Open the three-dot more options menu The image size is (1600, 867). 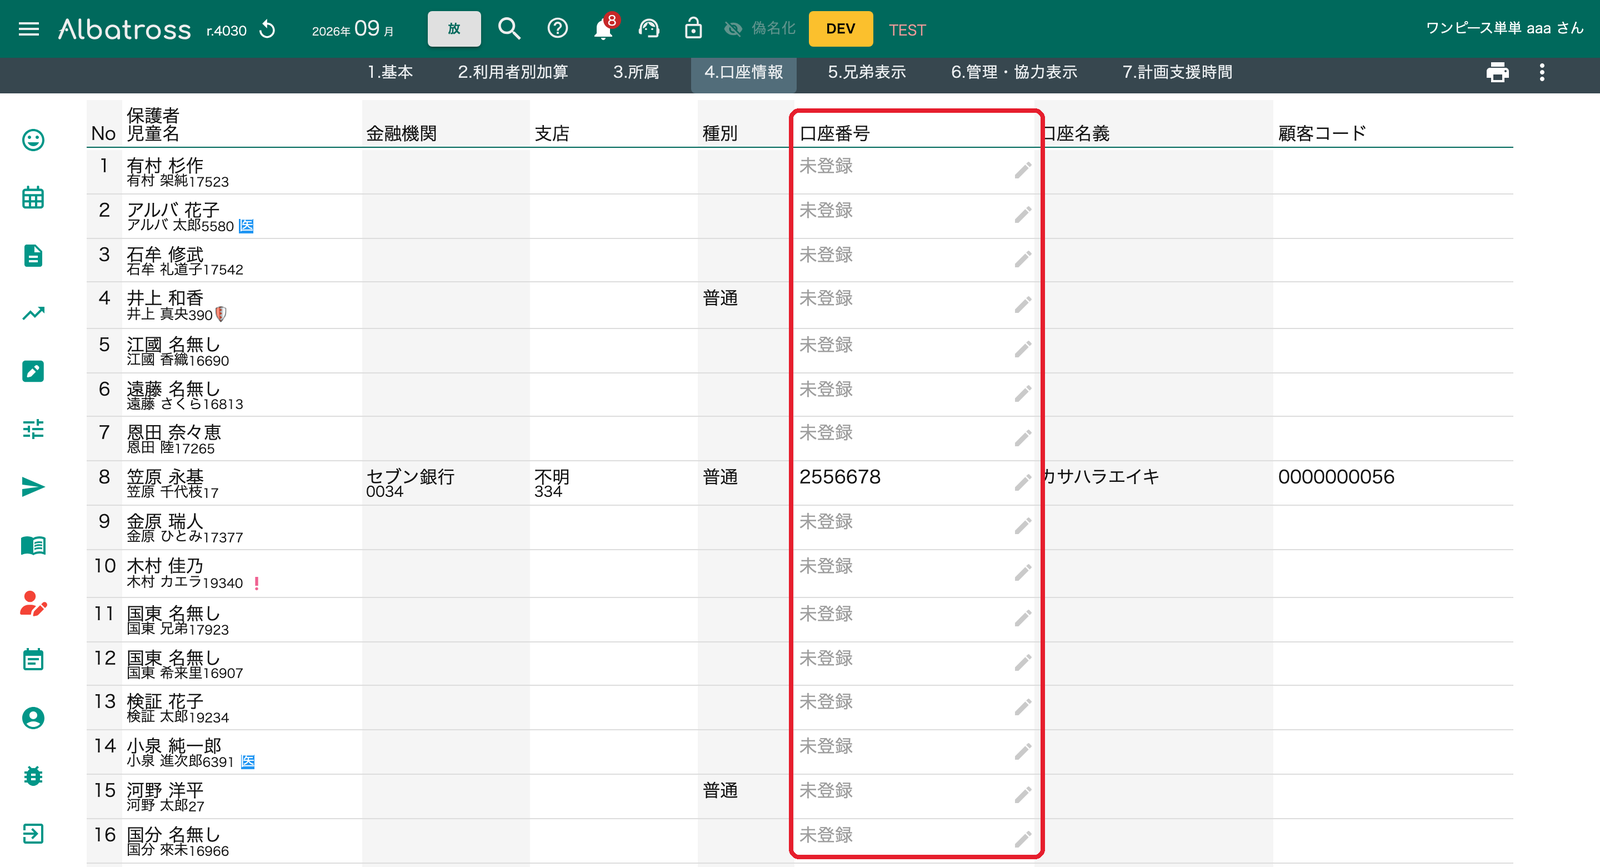point(1542,72)
